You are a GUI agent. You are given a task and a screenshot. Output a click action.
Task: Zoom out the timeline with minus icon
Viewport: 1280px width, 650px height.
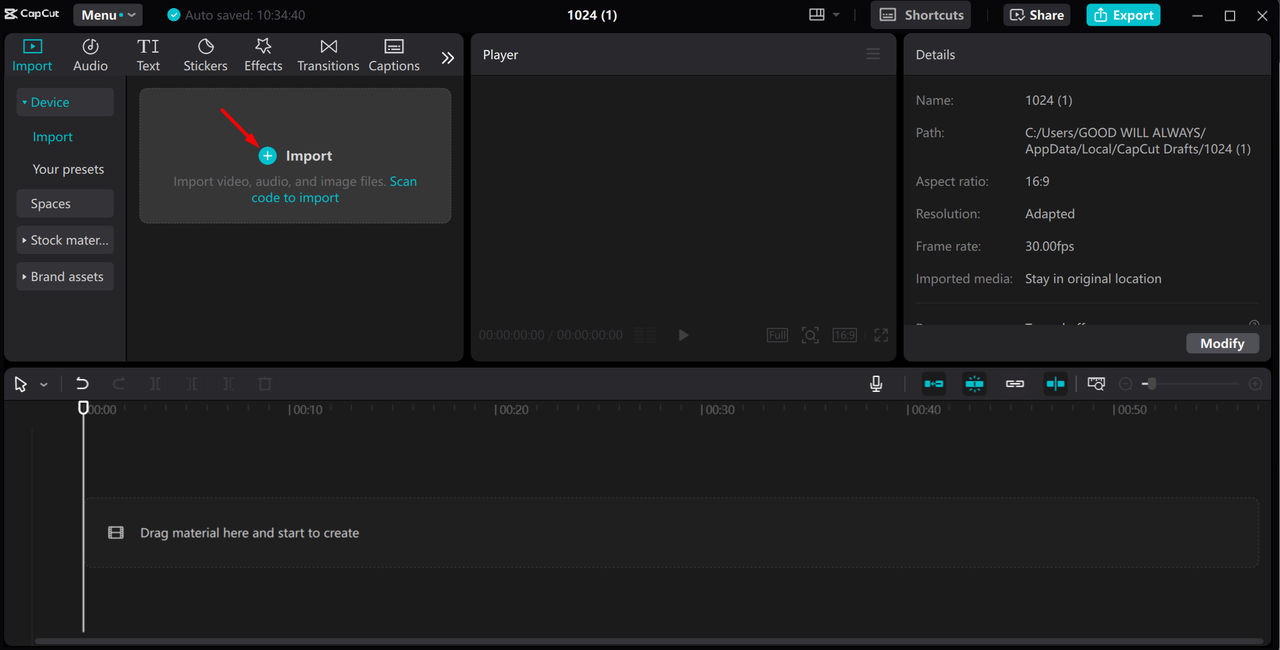1126,384
